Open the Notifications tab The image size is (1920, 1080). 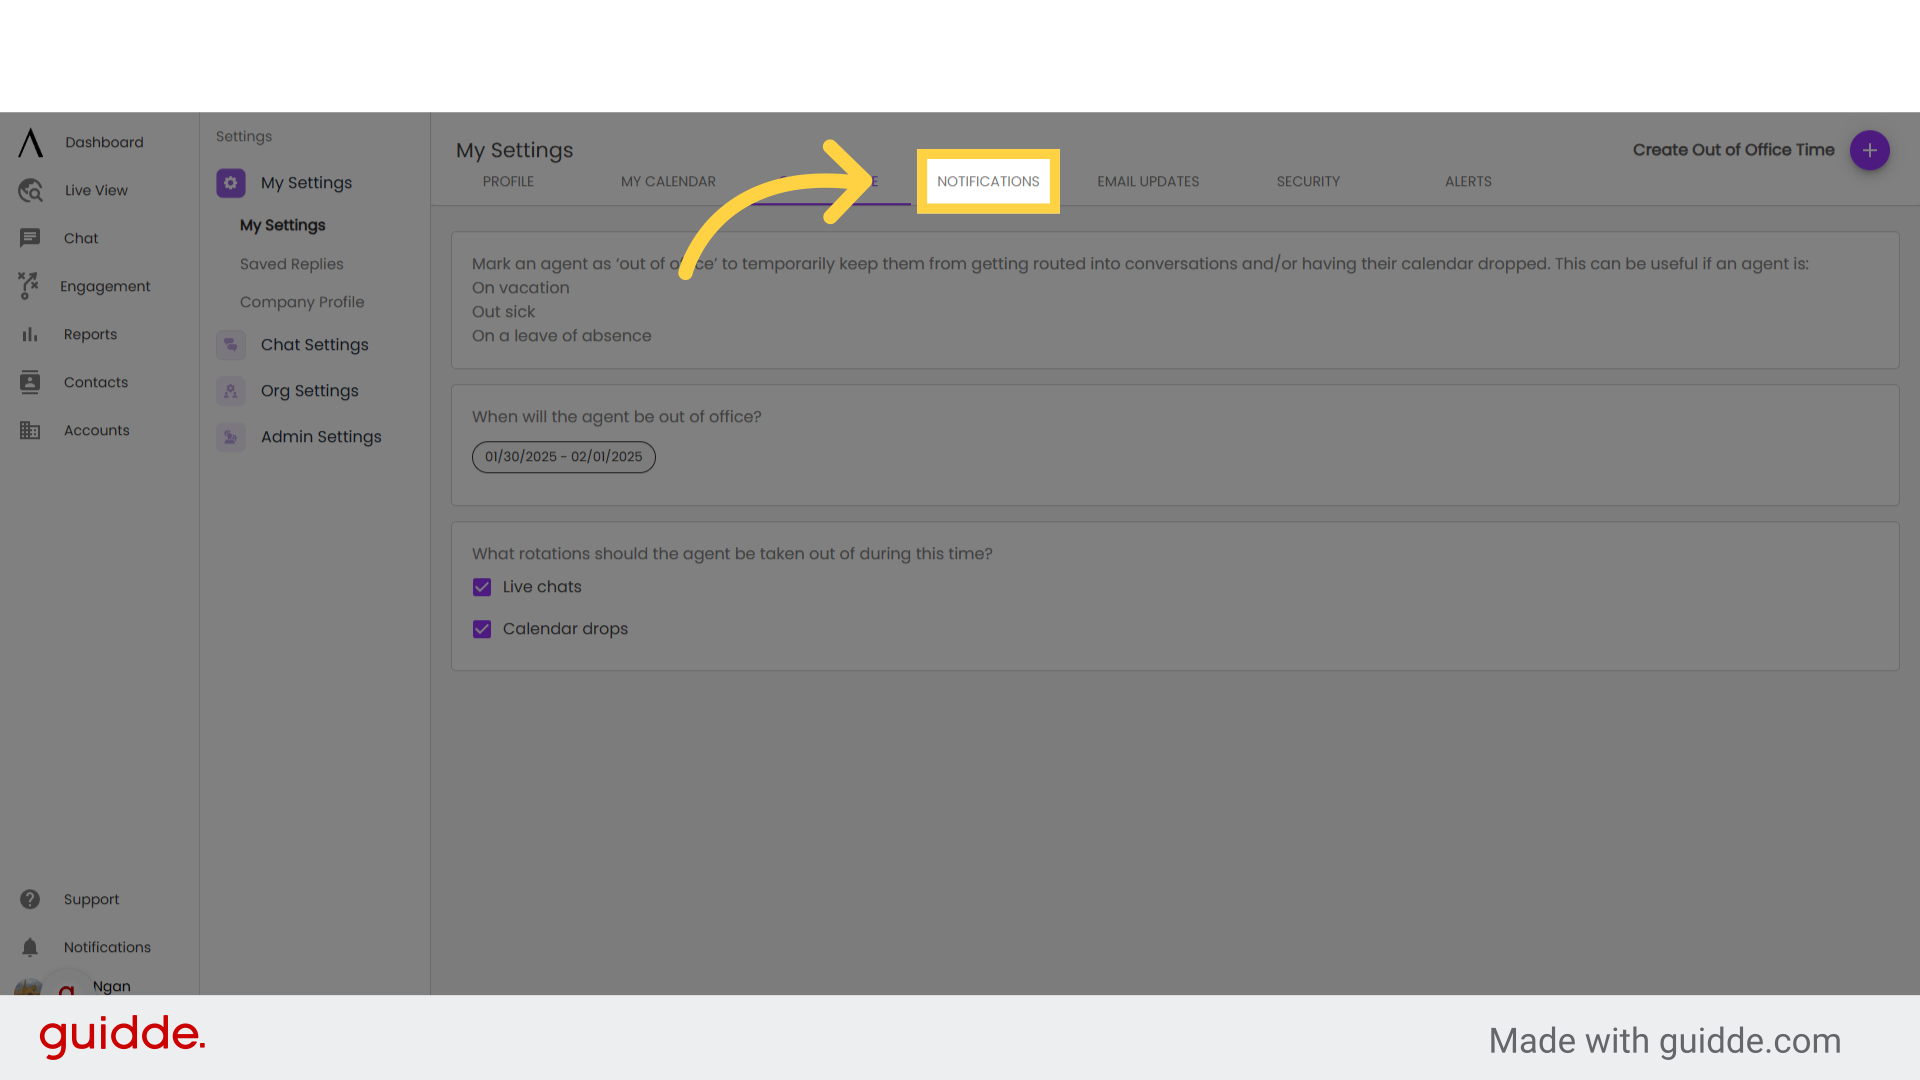click(x=988, y=181)
